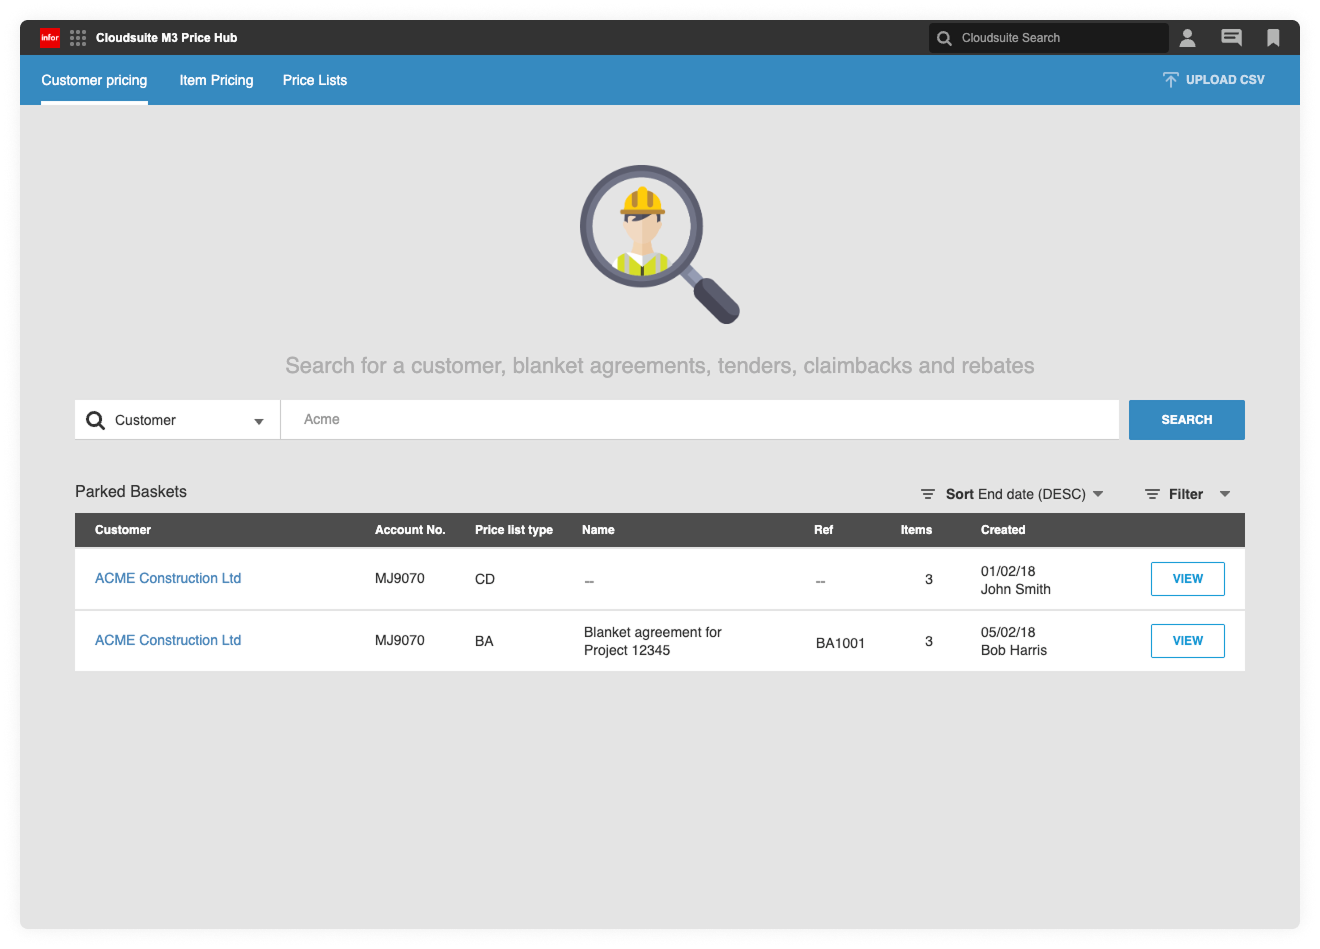View the CD basket row
Image resolution: width=1320 pixels, height=949 pixels.
coord(1188,579)
